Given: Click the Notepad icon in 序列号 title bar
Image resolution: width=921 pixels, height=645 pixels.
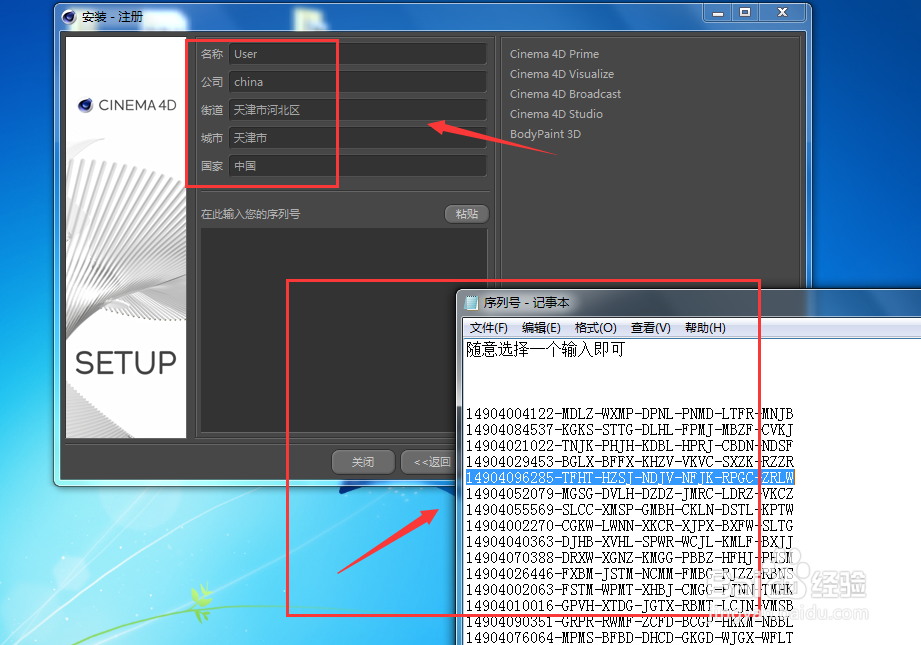Looking at the screenshot, I should point(471,303).
